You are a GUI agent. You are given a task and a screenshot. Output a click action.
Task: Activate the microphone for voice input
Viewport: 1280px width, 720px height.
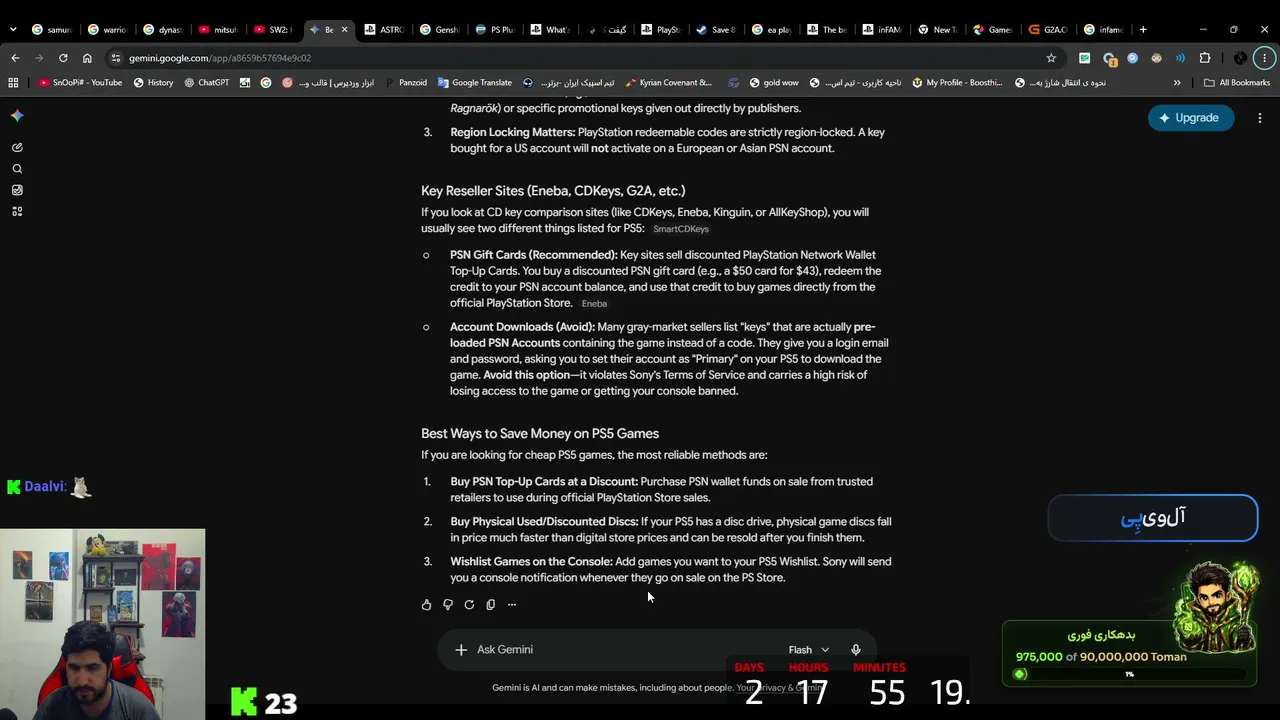[x=856, y=650]
